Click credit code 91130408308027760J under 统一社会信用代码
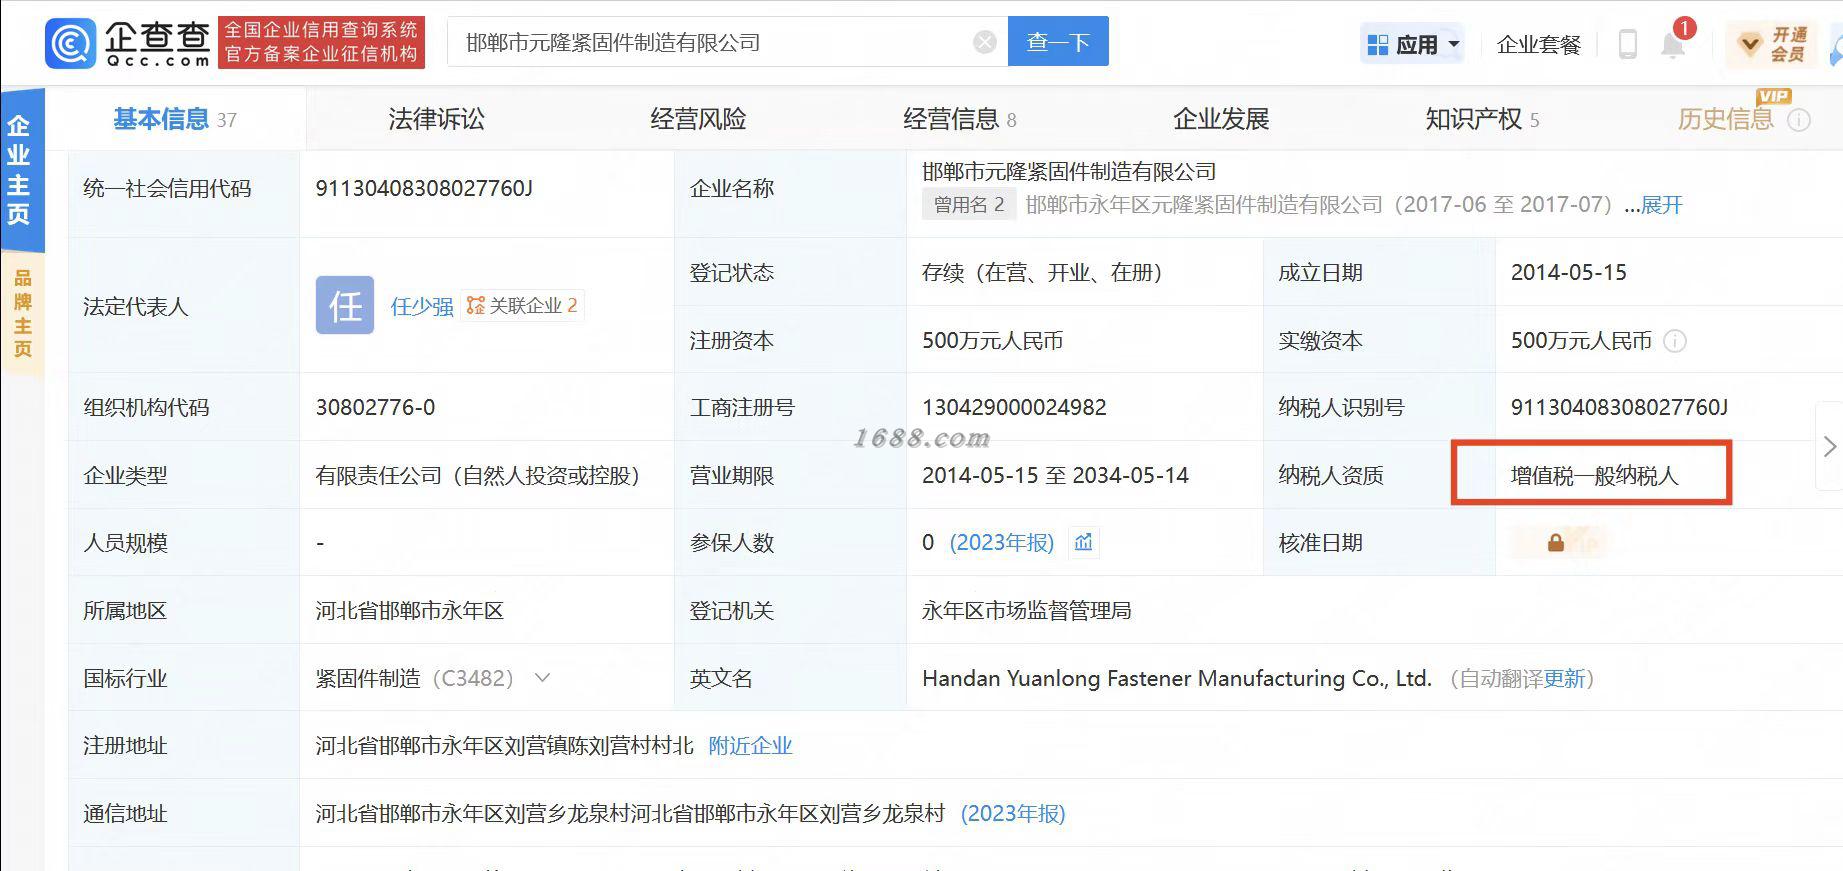Viewport: 1843px width, 871px height. 424,188
